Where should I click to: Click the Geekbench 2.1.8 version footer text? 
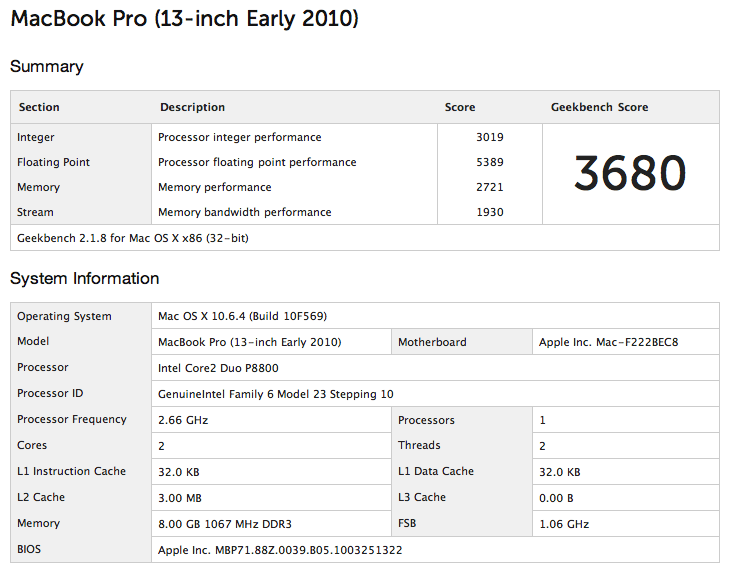133,238
